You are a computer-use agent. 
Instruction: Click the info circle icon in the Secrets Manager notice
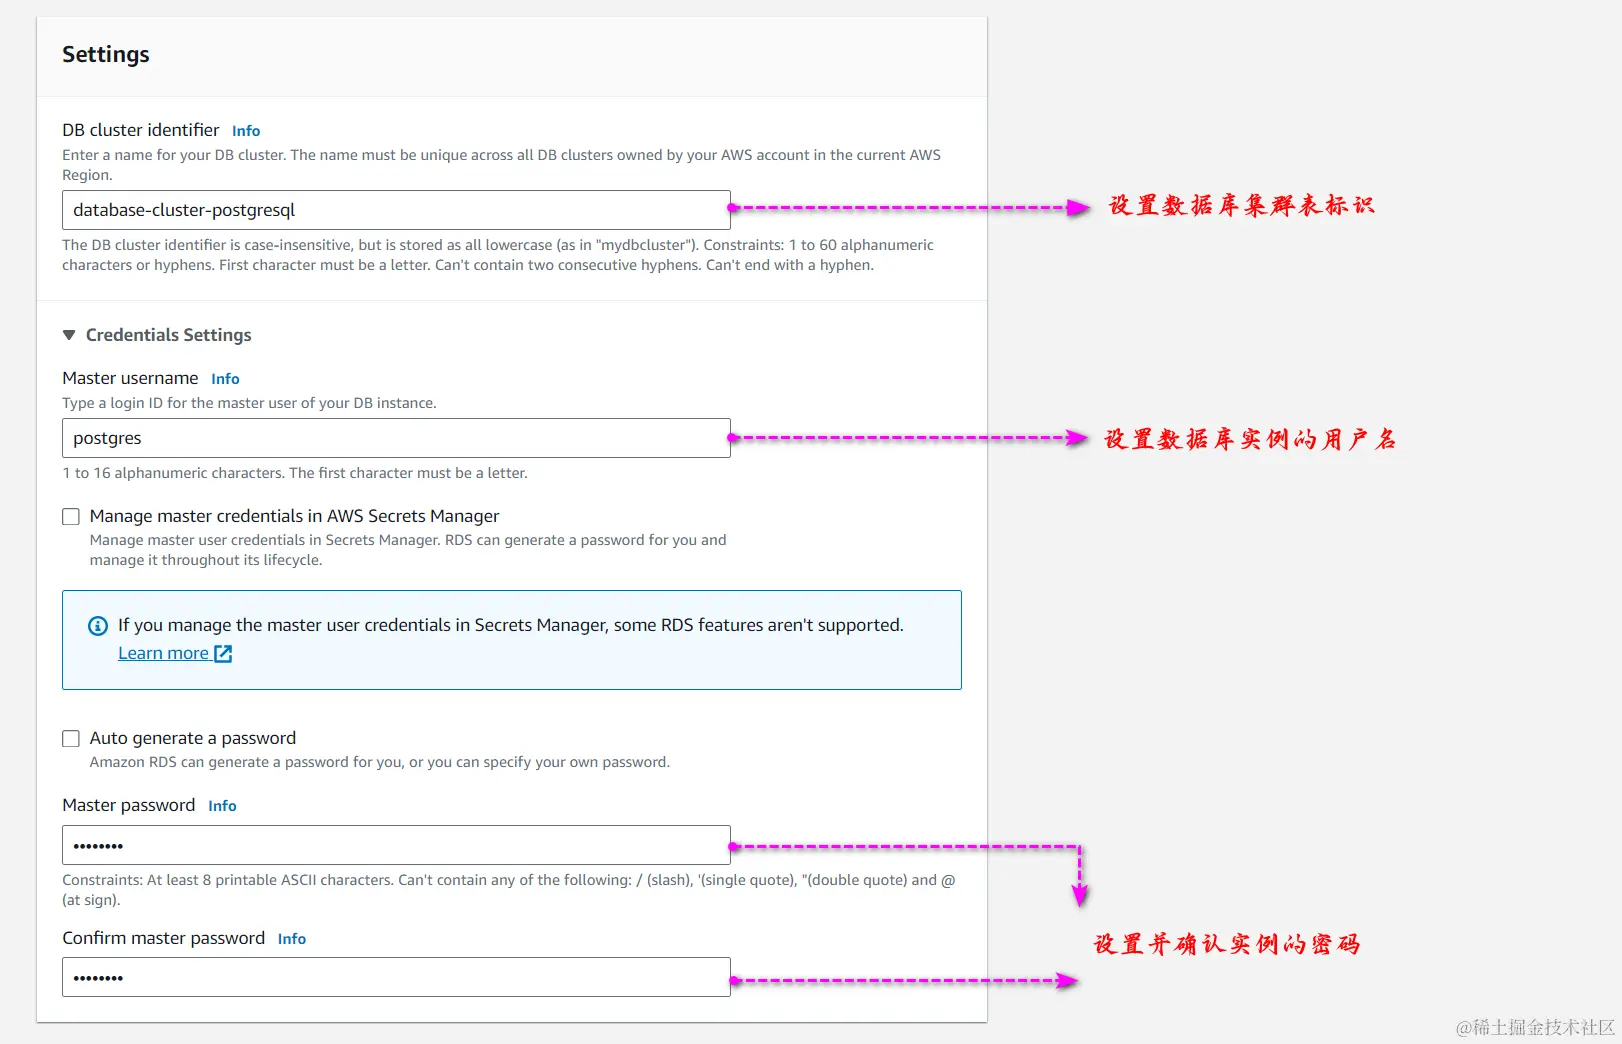point(98,626)
